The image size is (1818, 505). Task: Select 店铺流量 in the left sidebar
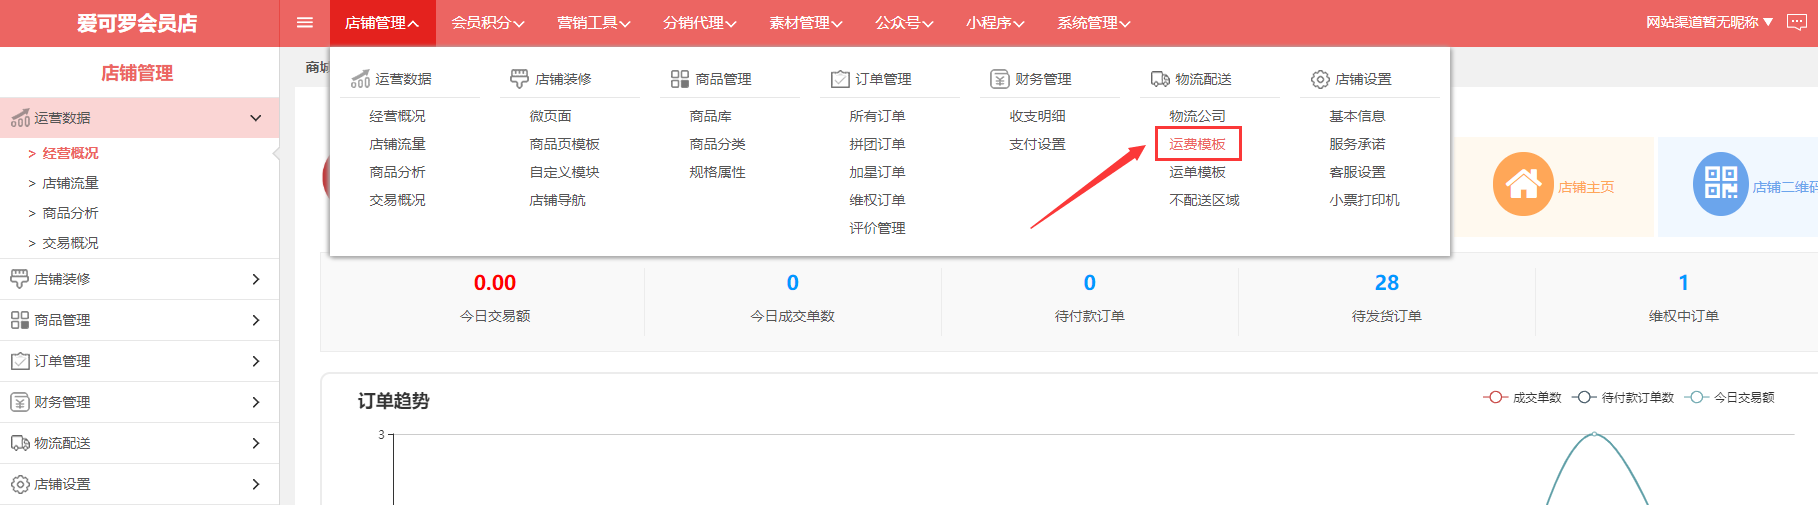70,183
